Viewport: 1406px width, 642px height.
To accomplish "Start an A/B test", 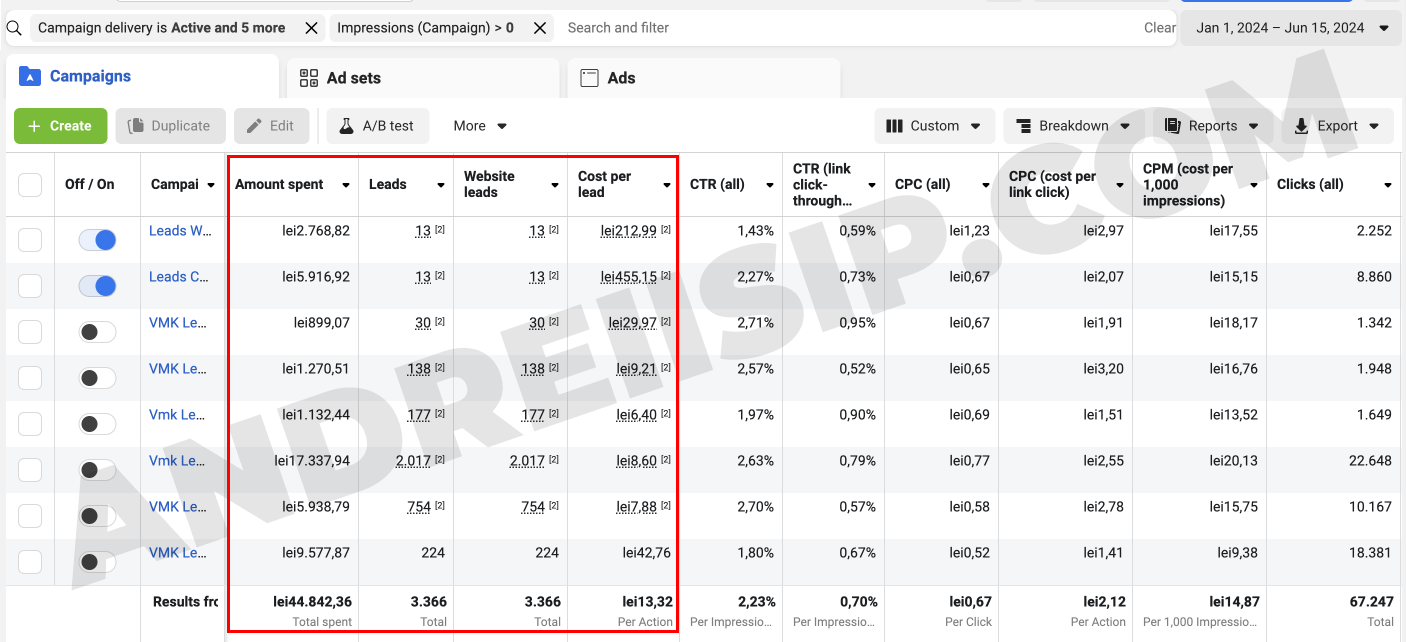I will coord(378,126).
